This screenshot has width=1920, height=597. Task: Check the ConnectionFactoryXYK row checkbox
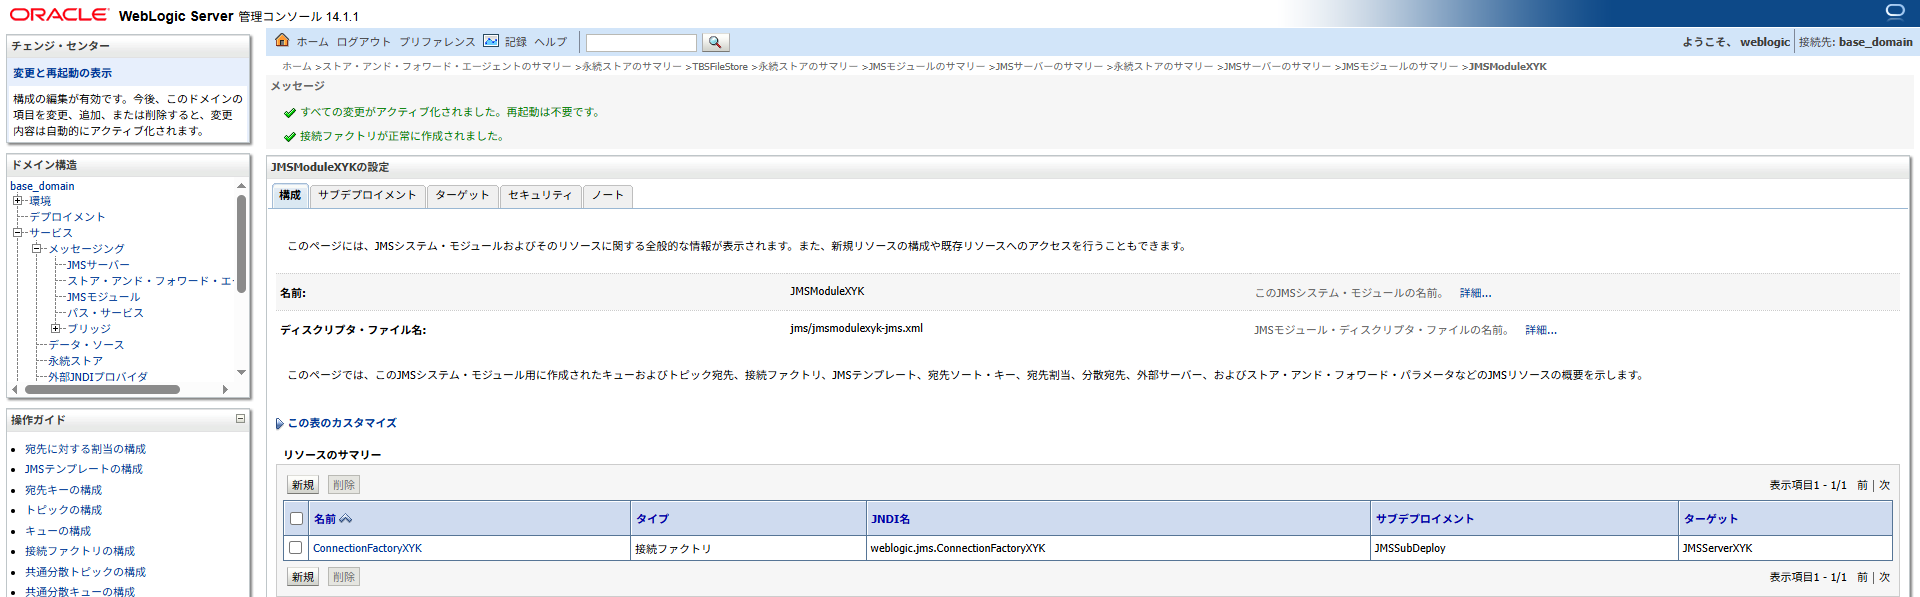[295, 548]
